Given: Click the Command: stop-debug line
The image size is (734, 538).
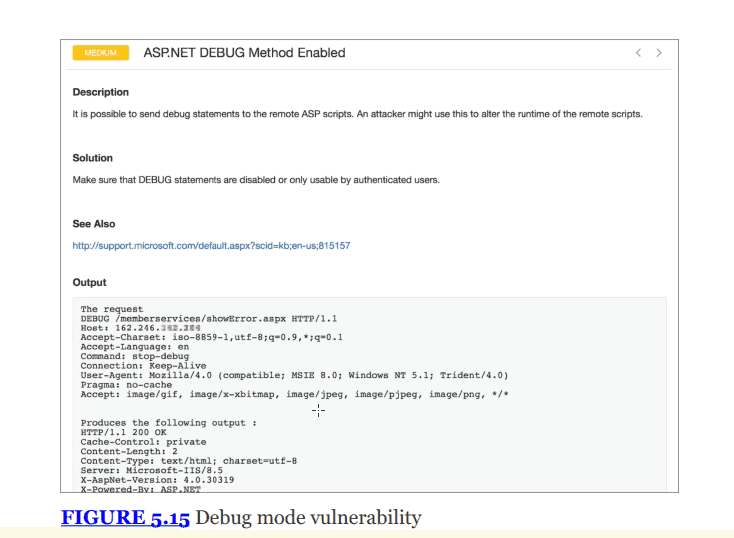Looking at the screenshot, I should click(135, 356).
